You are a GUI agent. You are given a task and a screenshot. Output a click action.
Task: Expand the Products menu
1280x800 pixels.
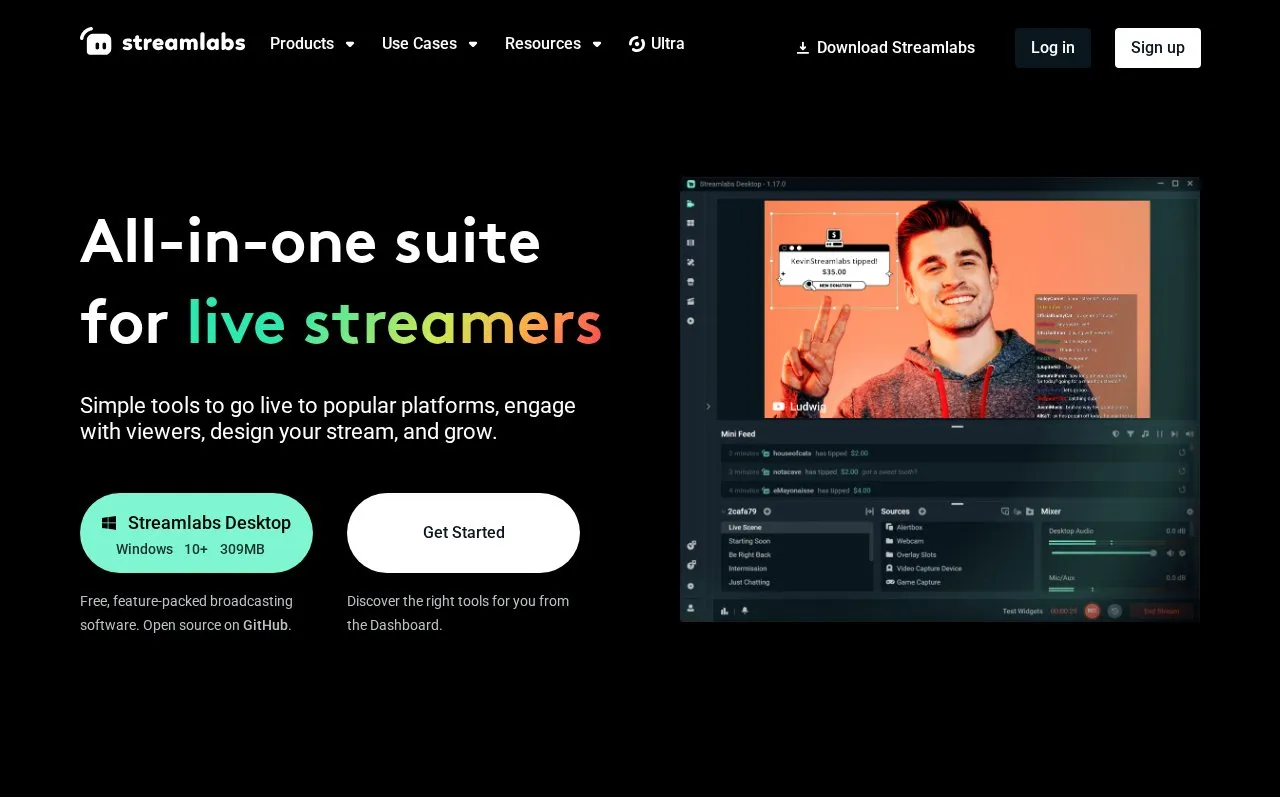point(312,44)
